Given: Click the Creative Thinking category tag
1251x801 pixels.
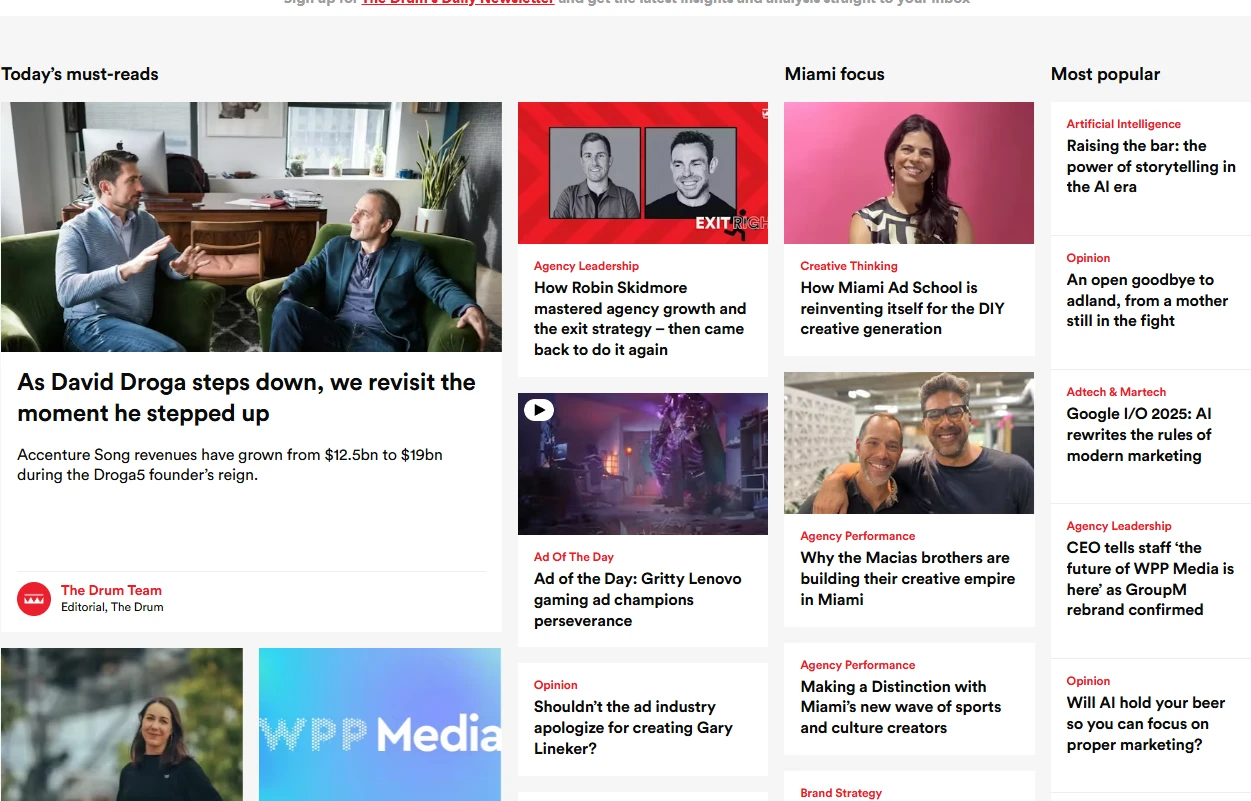Looking at the screenshot, I should coord(849,266).
